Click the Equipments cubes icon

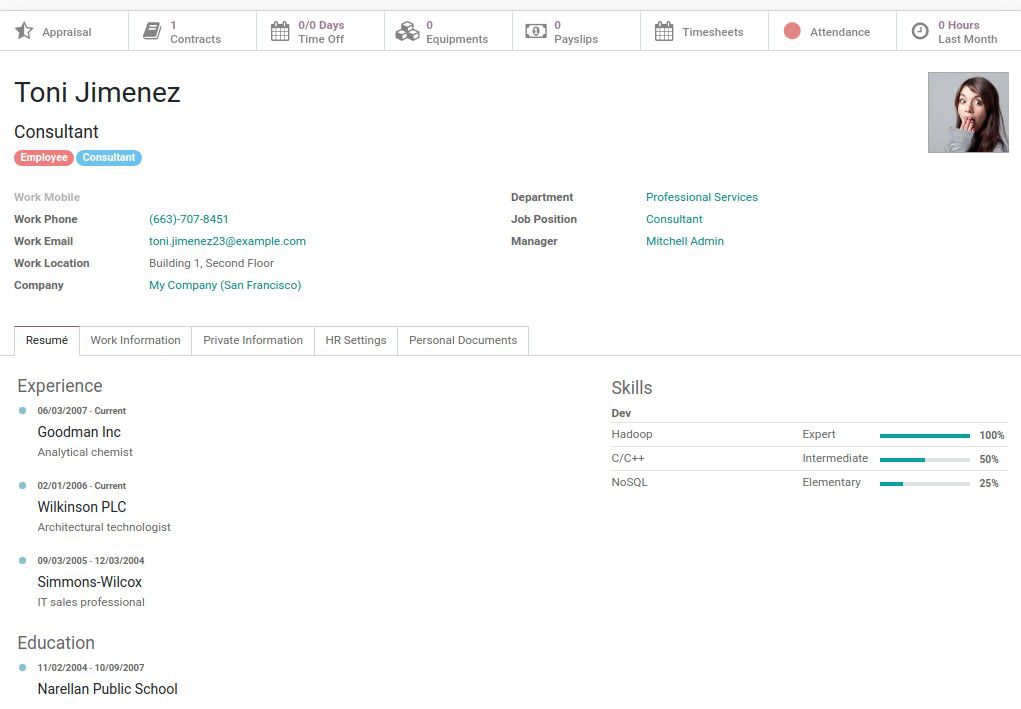[x=408, y=31]
